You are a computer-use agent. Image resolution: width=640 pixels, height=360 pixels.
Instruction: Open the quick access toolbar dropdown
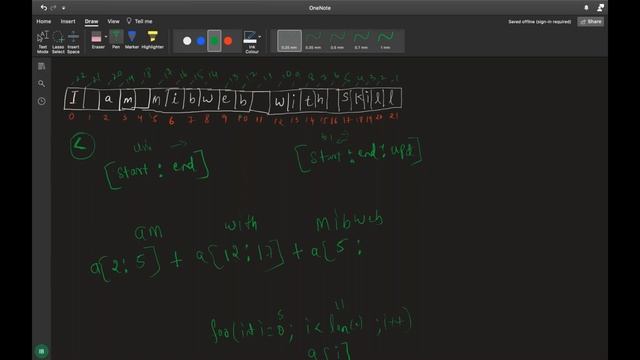point(63,8)
